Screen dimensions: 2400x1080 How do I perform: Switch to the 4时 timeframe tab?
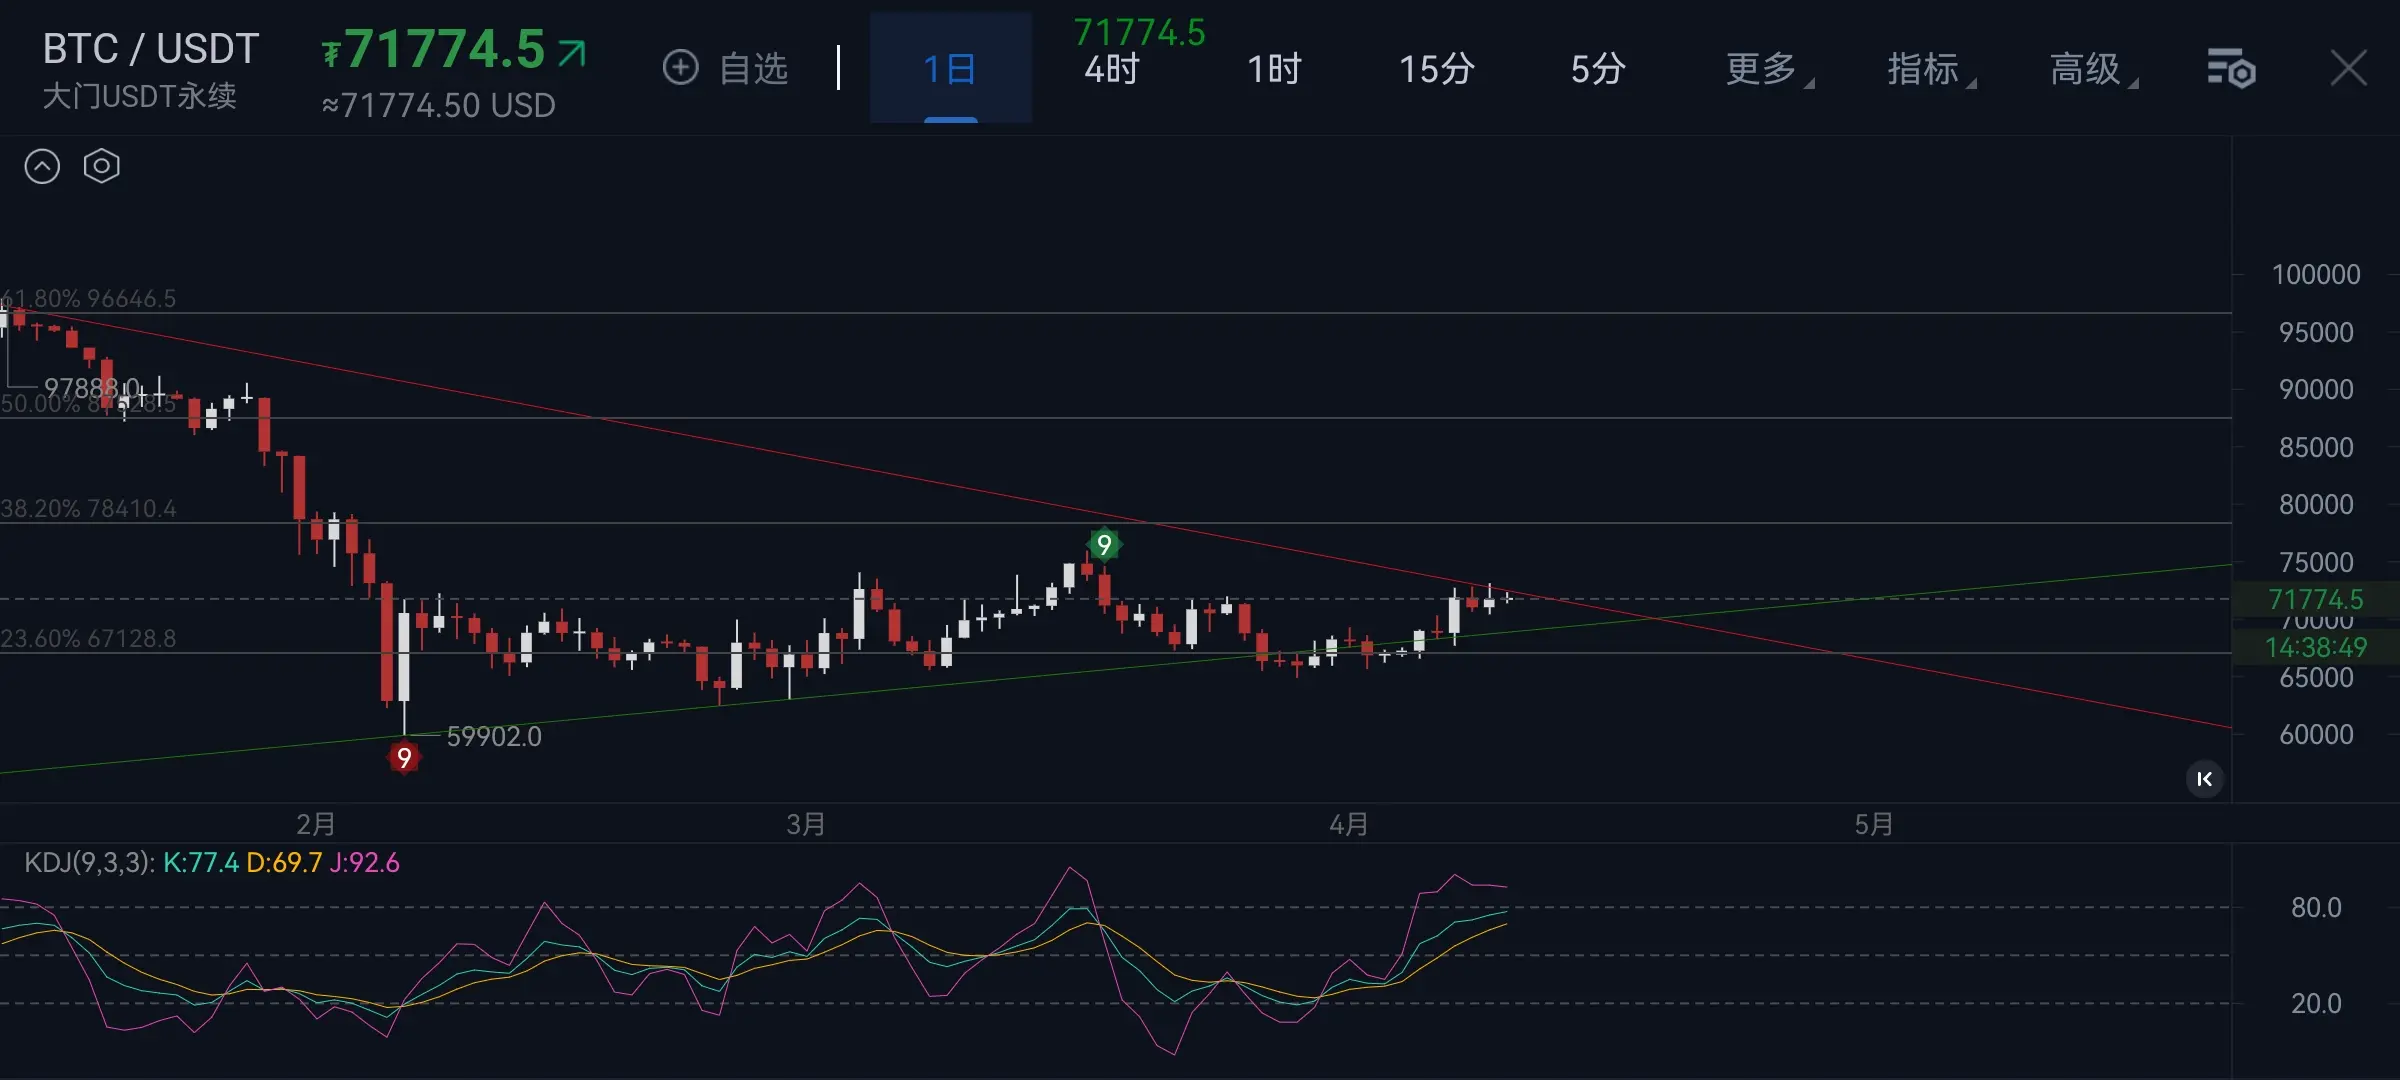1112,69
